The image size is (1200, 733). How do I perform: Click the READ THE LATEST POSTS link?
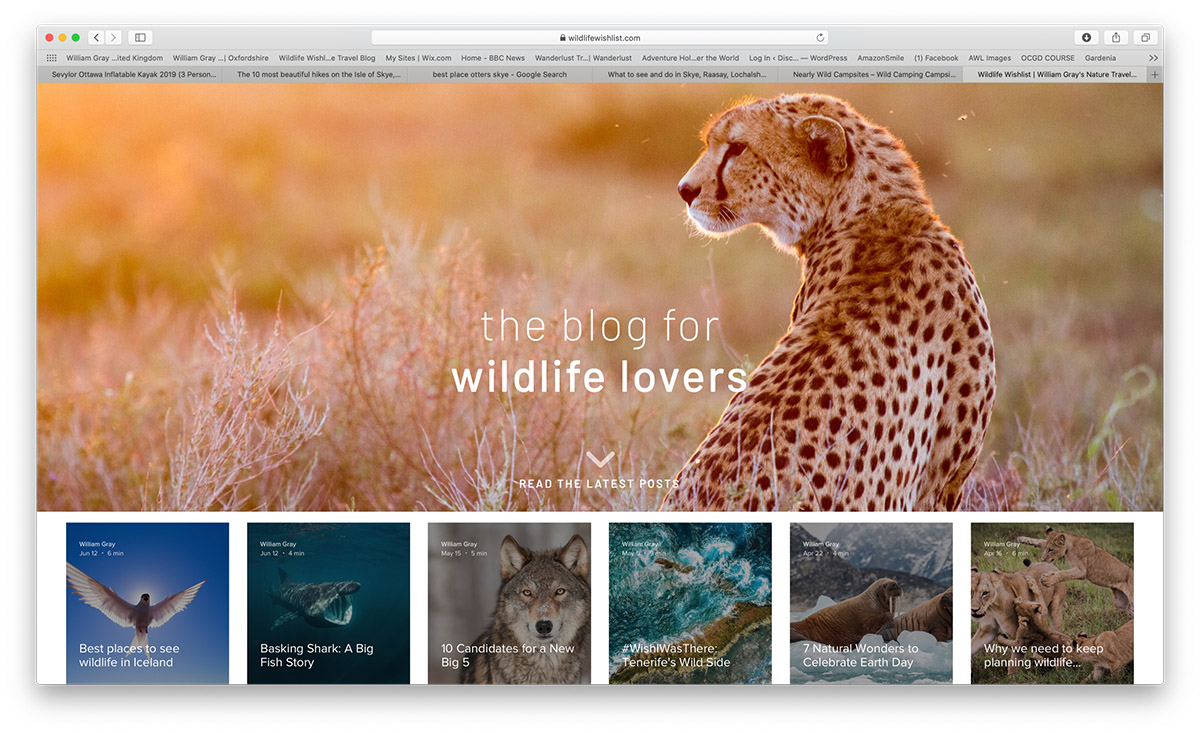(x=599, y=484)
